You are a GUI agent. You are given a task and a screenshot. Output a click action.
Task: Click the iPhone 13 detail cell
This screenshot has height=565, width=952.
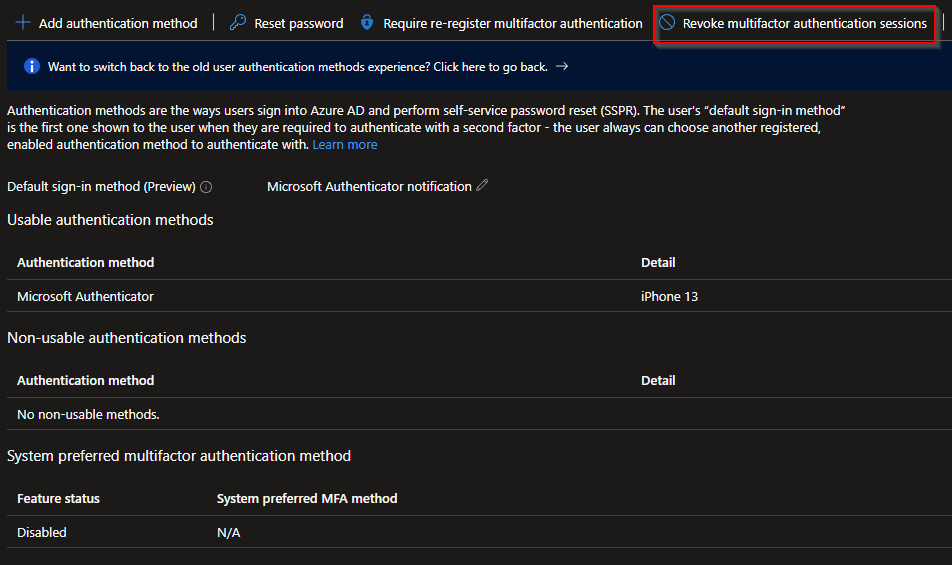[669, 296]
